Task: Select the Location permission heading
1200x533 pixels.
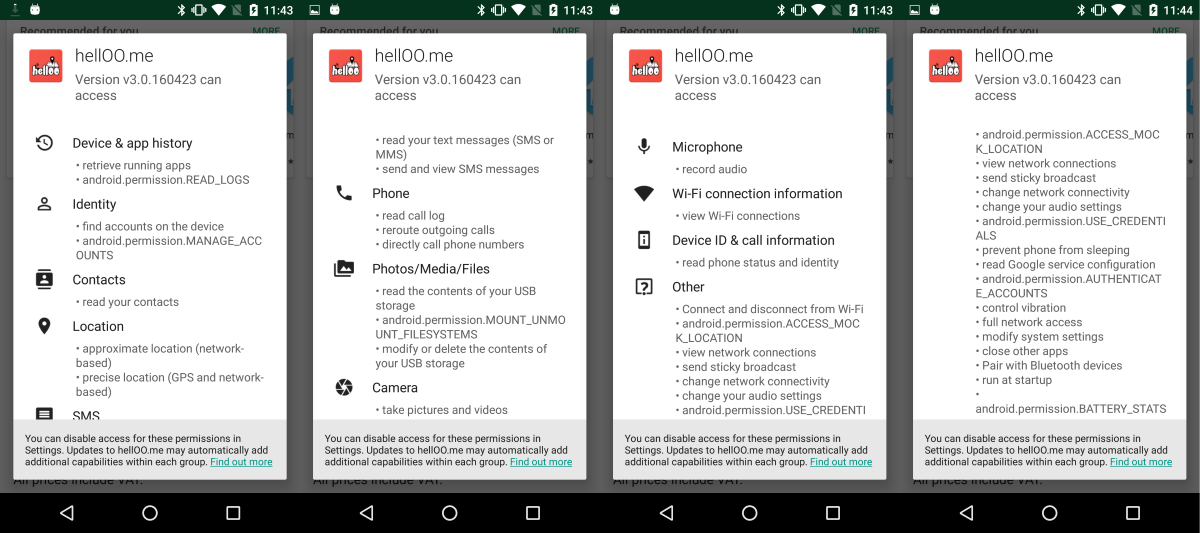Action: [98, 326]
